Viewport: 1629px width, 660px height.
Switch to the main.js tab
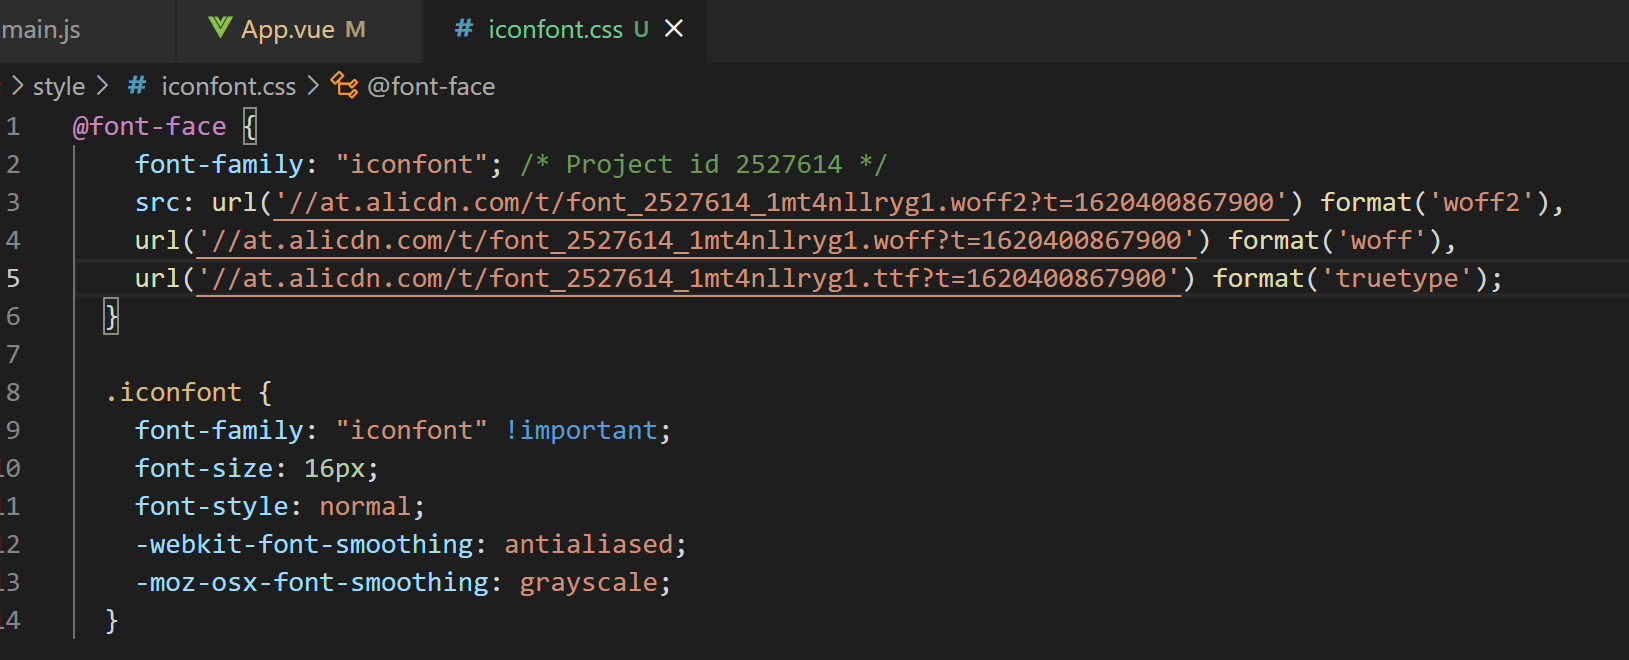tap(40, 30)
